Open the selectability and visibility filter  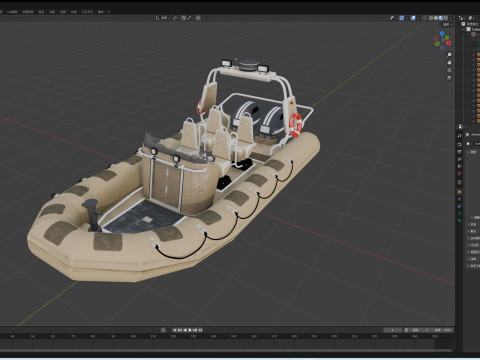pos(393,18)
